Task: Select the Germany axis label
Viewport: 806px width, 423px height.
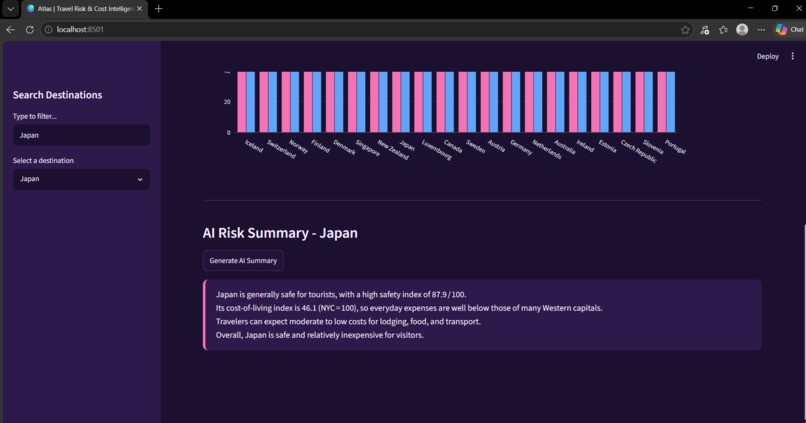Action: (521, 148)
